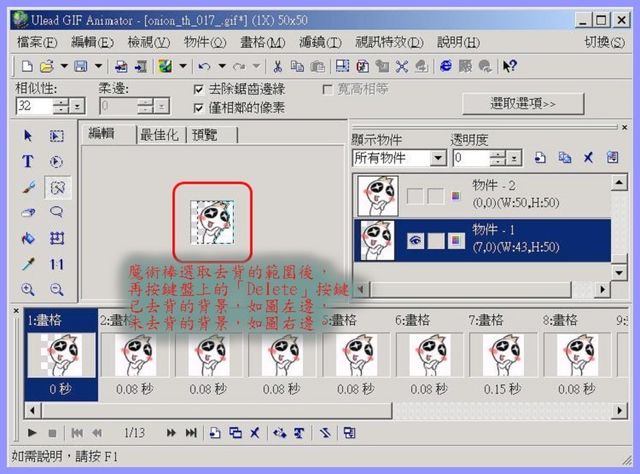This screenshot has height=474, width=640.
Task: Select the Magic Wand selection tool
Action: pos(57,187)
